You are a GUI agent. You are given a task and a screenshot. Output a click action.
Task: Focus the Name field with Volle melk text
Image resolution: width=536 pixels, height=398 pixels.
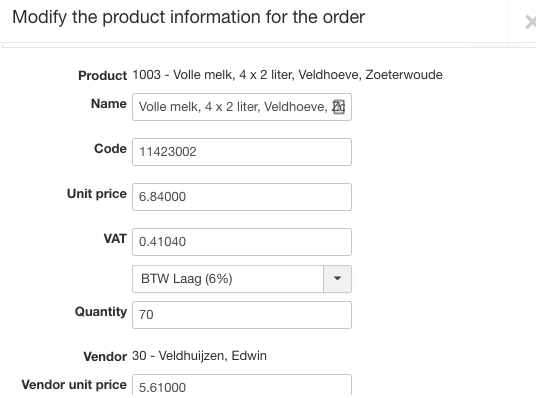point(242,107)
